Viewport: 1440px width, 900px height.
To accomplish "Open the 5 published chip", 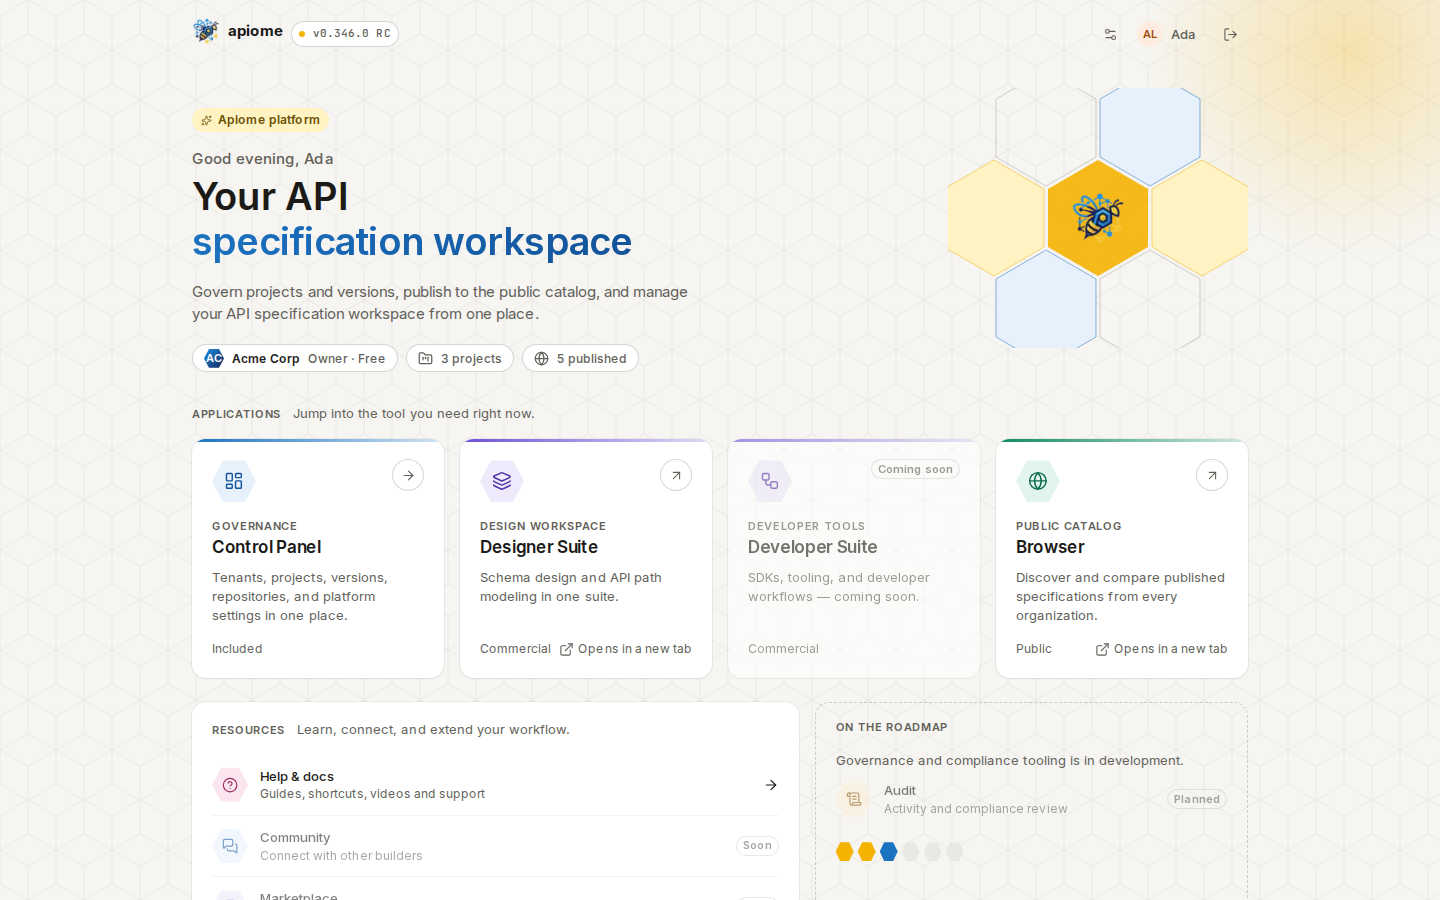I will click(x=580, y=358).
